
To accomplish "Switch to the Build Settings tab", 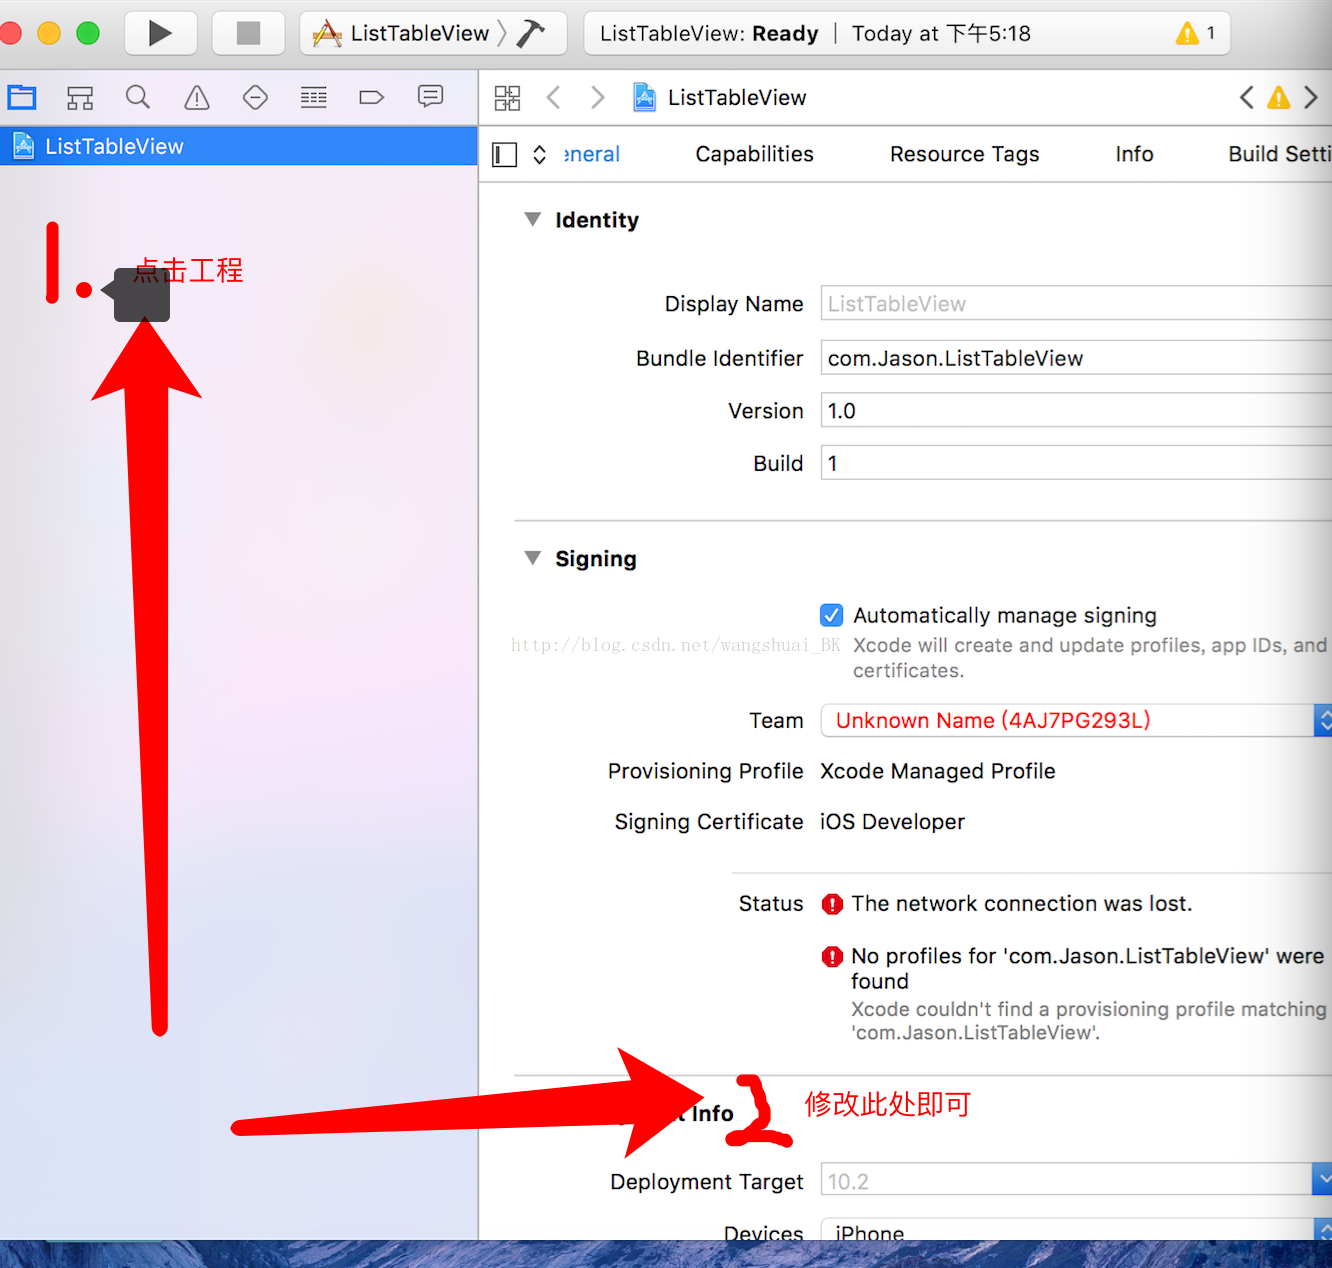I will pyautogui.click(x=1279, y=154).
